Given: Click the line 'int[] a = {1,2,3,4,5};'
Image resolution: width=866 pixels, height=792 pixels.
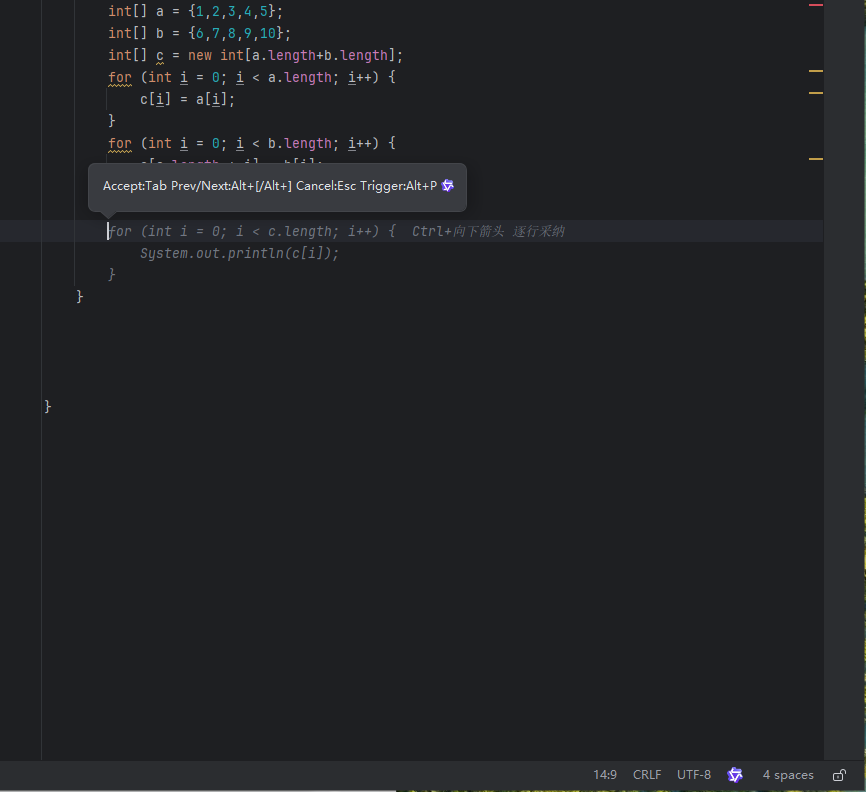Looking at the screenshot, I should [x=196, y=11].
